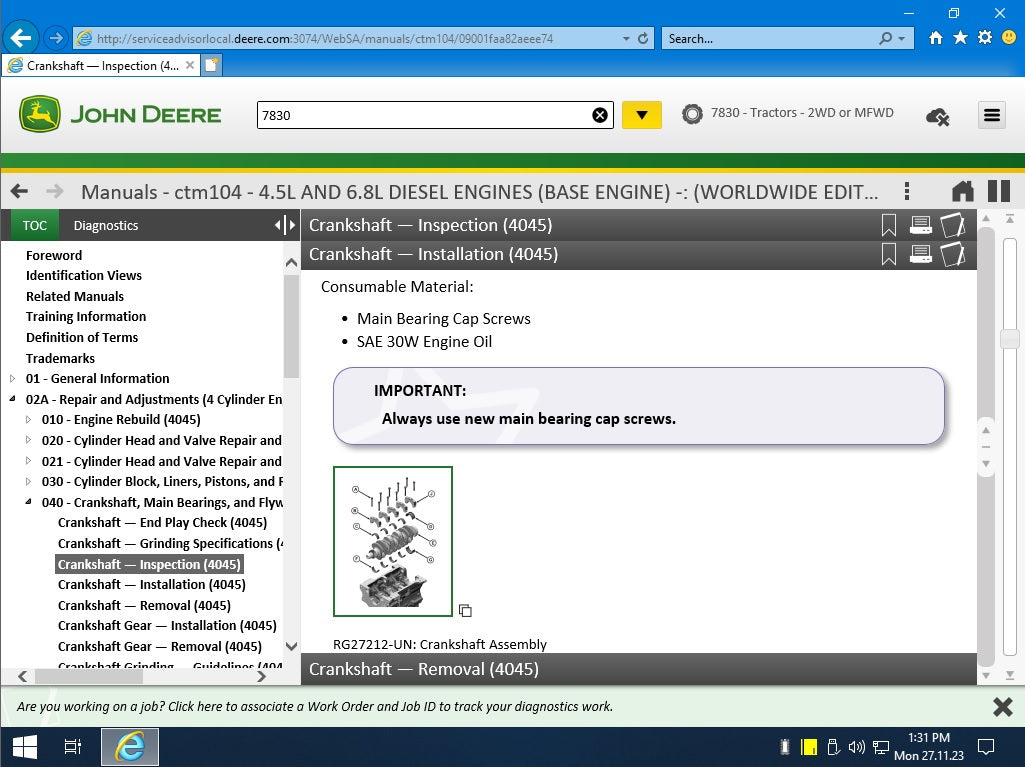Open the hamburger menu in the header
Viewport: 1025px width, 767px height.
point(991,115)
